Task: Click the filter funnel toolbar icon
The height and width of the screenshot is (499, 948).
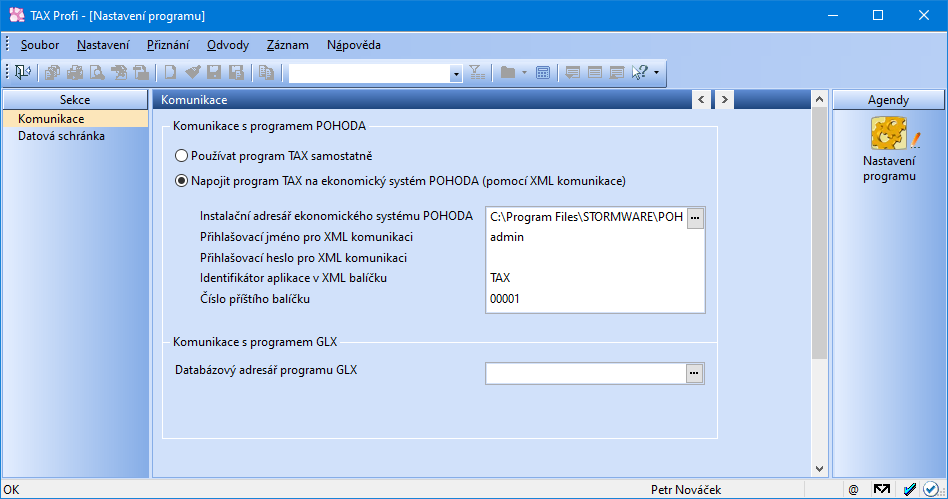Action: pos(477,73)
